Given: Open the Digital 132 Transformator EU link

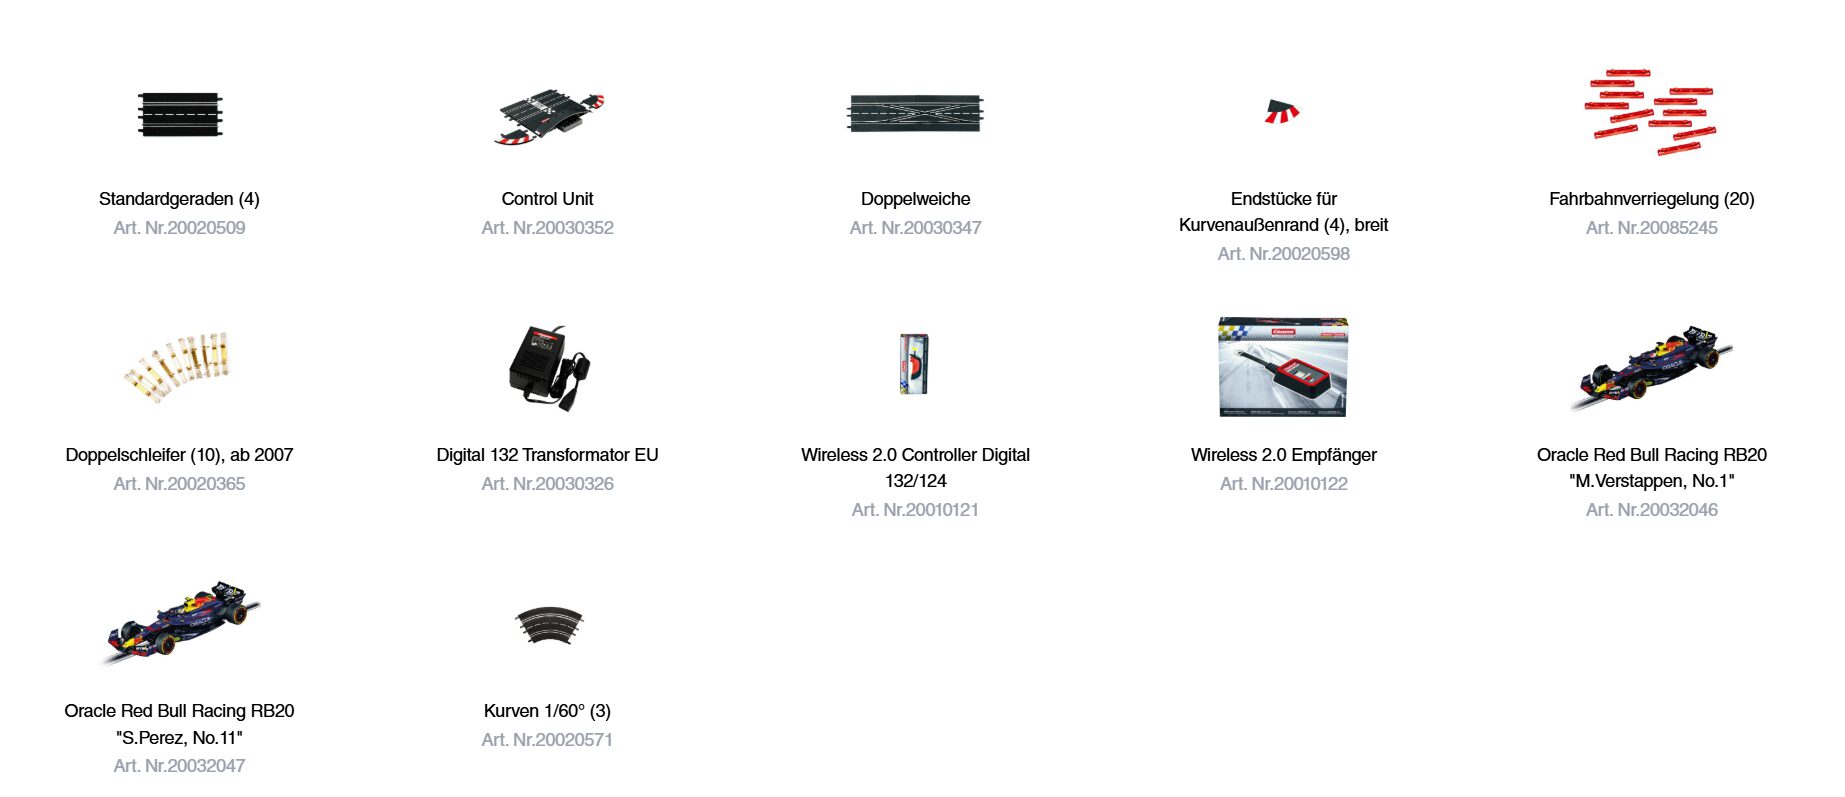Looking at the screenshot, I should point(547,455).
